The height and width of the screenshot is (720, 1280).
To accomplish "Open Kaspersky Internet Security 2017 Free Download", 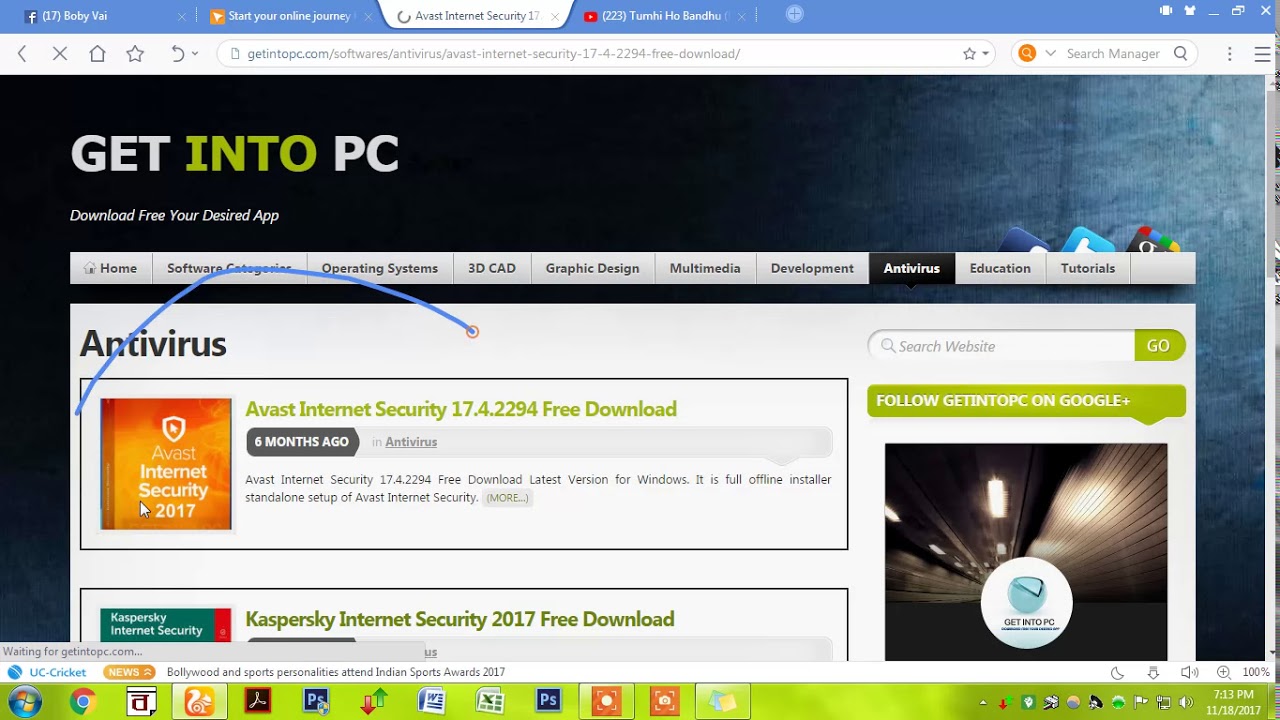I will pyautogui.click(x=460, y=619).
